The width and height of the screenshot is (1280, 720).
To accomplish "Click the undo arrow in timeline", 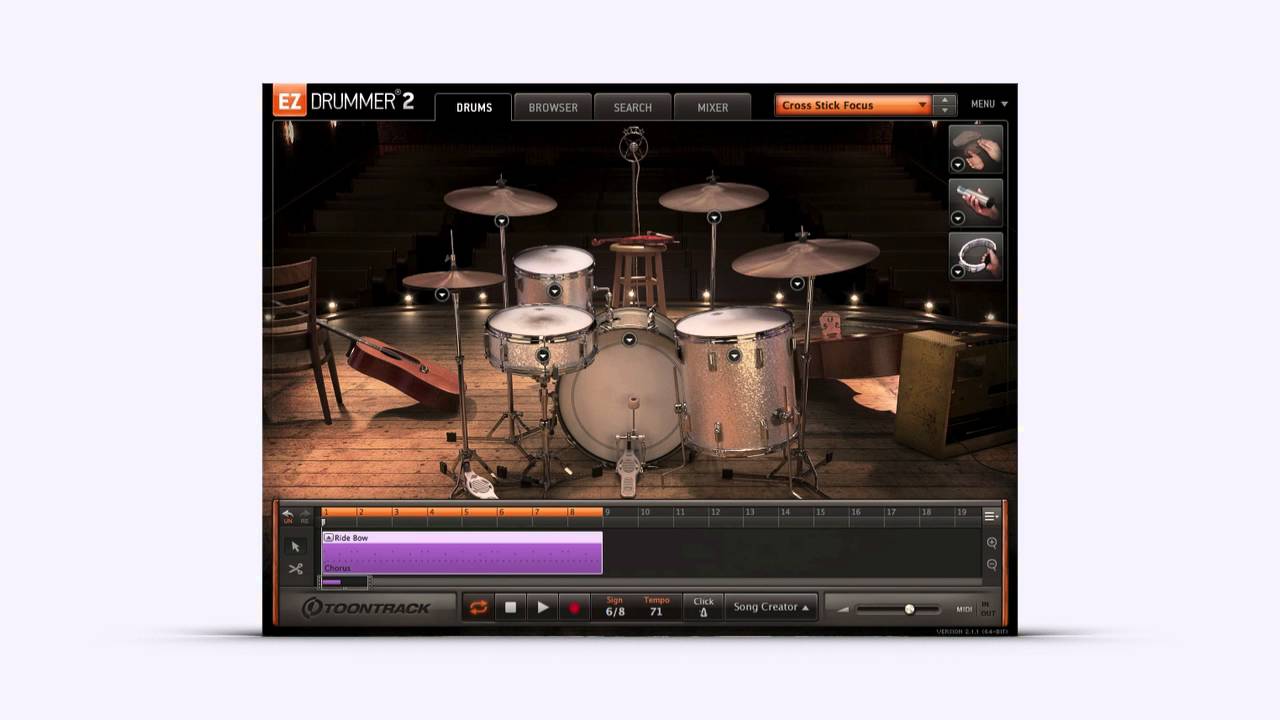I will [288, 515].
